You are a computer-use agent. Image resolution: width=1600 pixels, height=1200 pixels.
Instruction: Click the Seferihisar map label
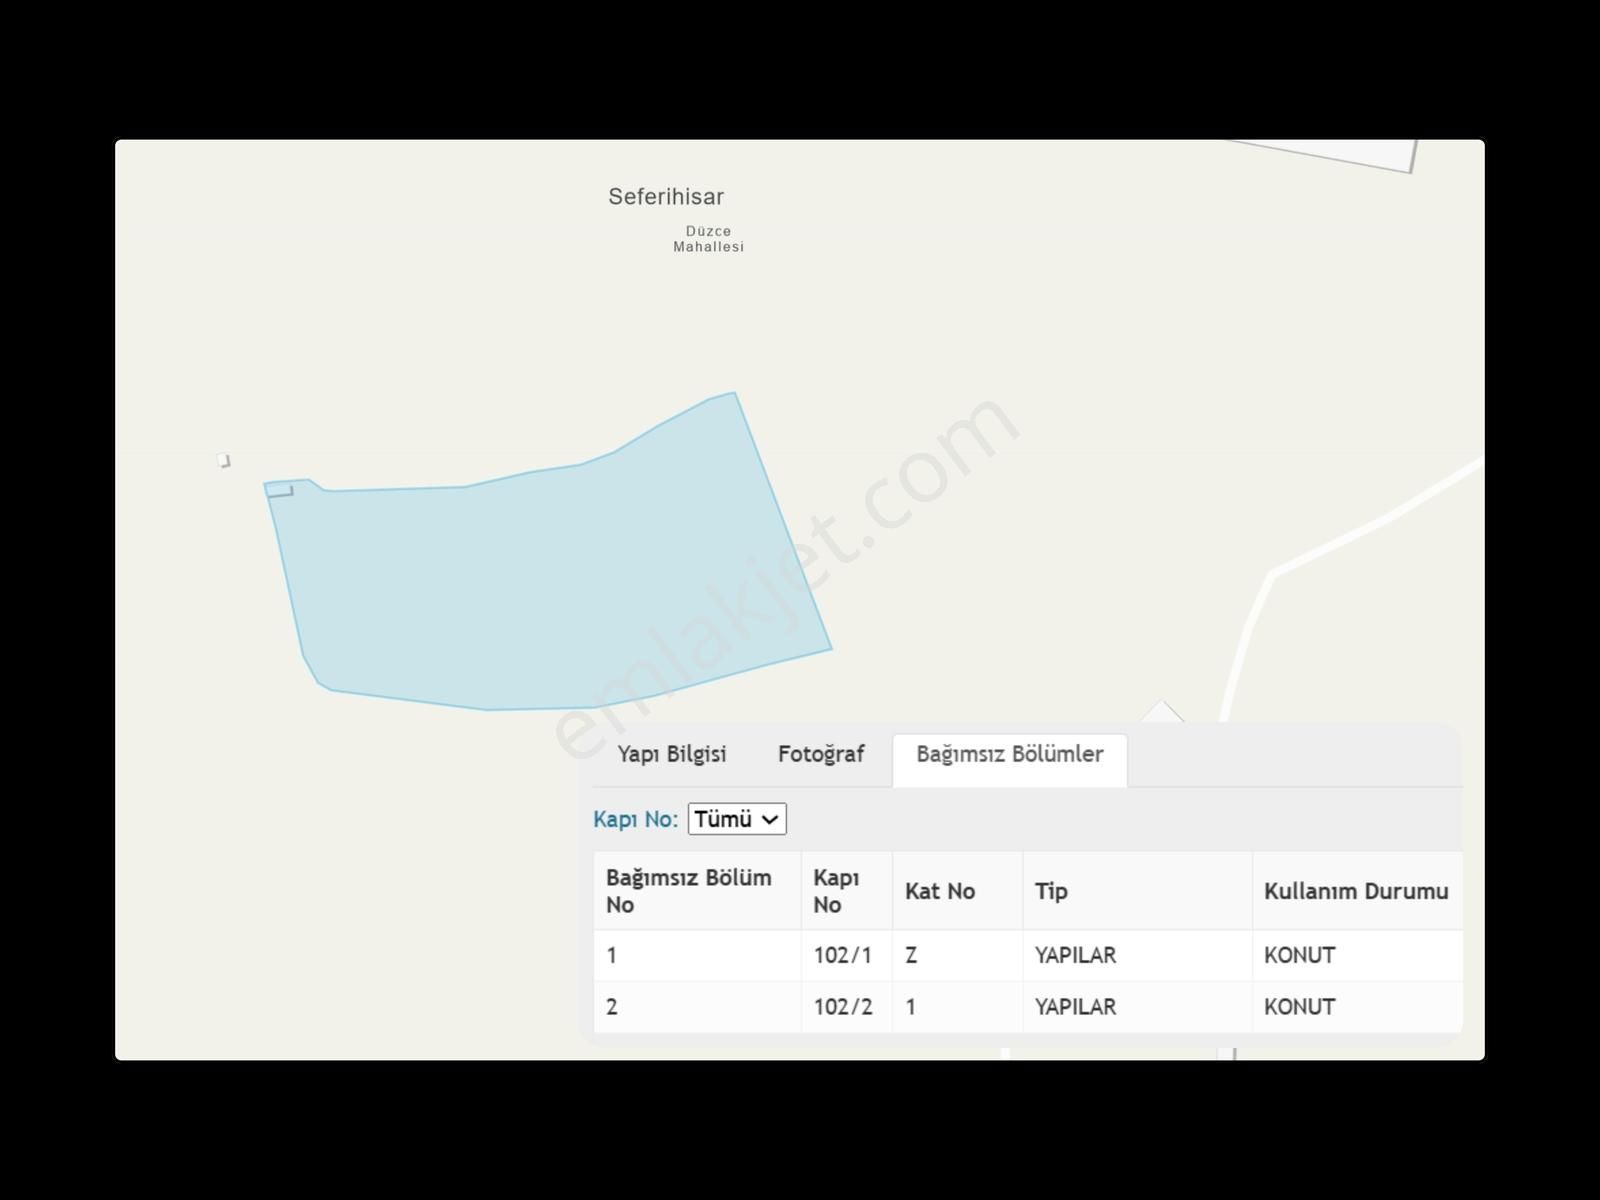(x=666, y=197)
